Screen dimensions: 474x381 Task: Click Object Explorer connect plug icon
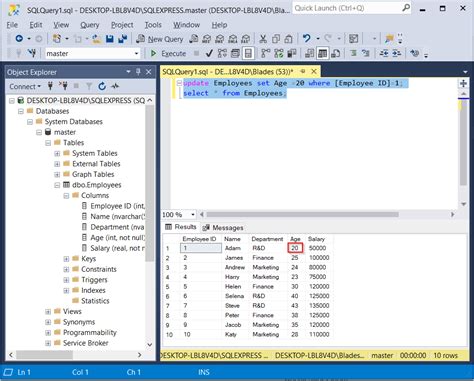pos(50,86)
